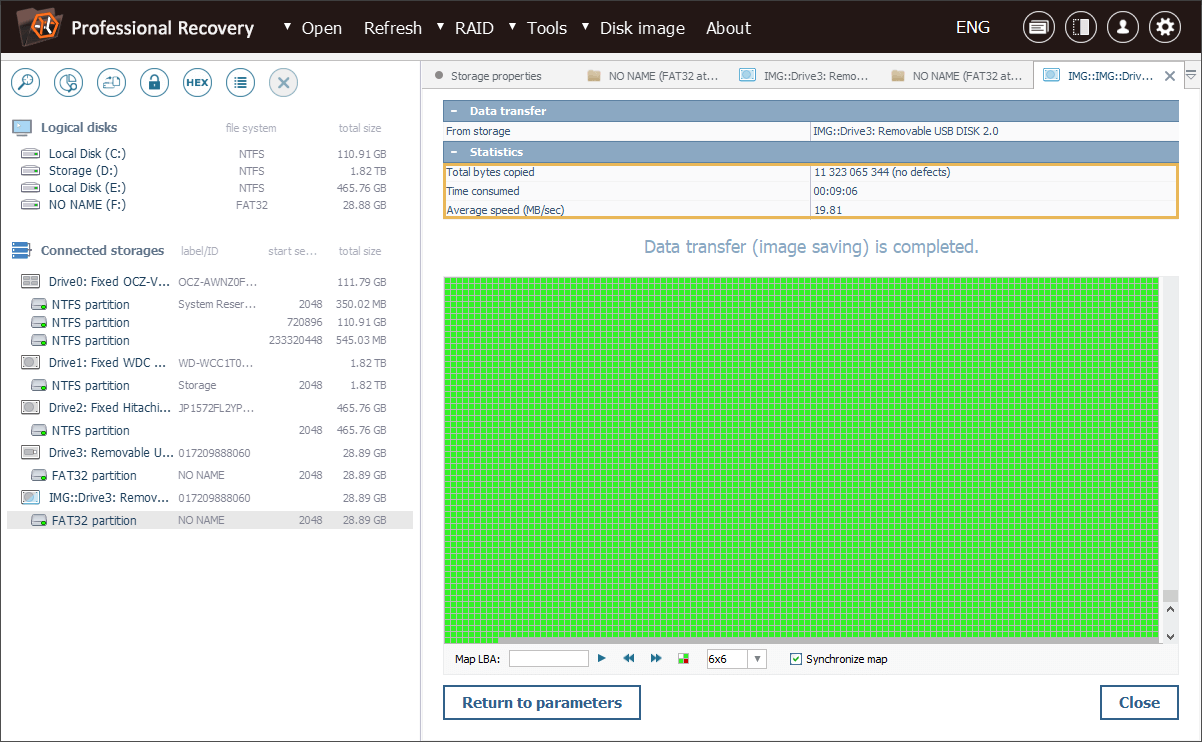
Task: Collapse the Data transfer section
Action: 454,111
